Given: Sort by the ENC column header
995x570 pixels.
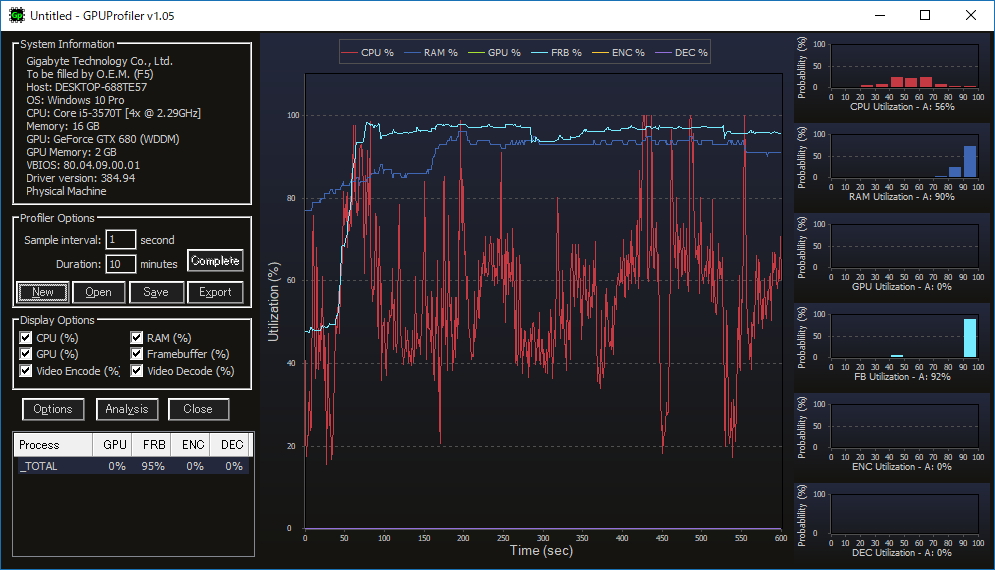Looking at the screenshot, I should point(190,445).
